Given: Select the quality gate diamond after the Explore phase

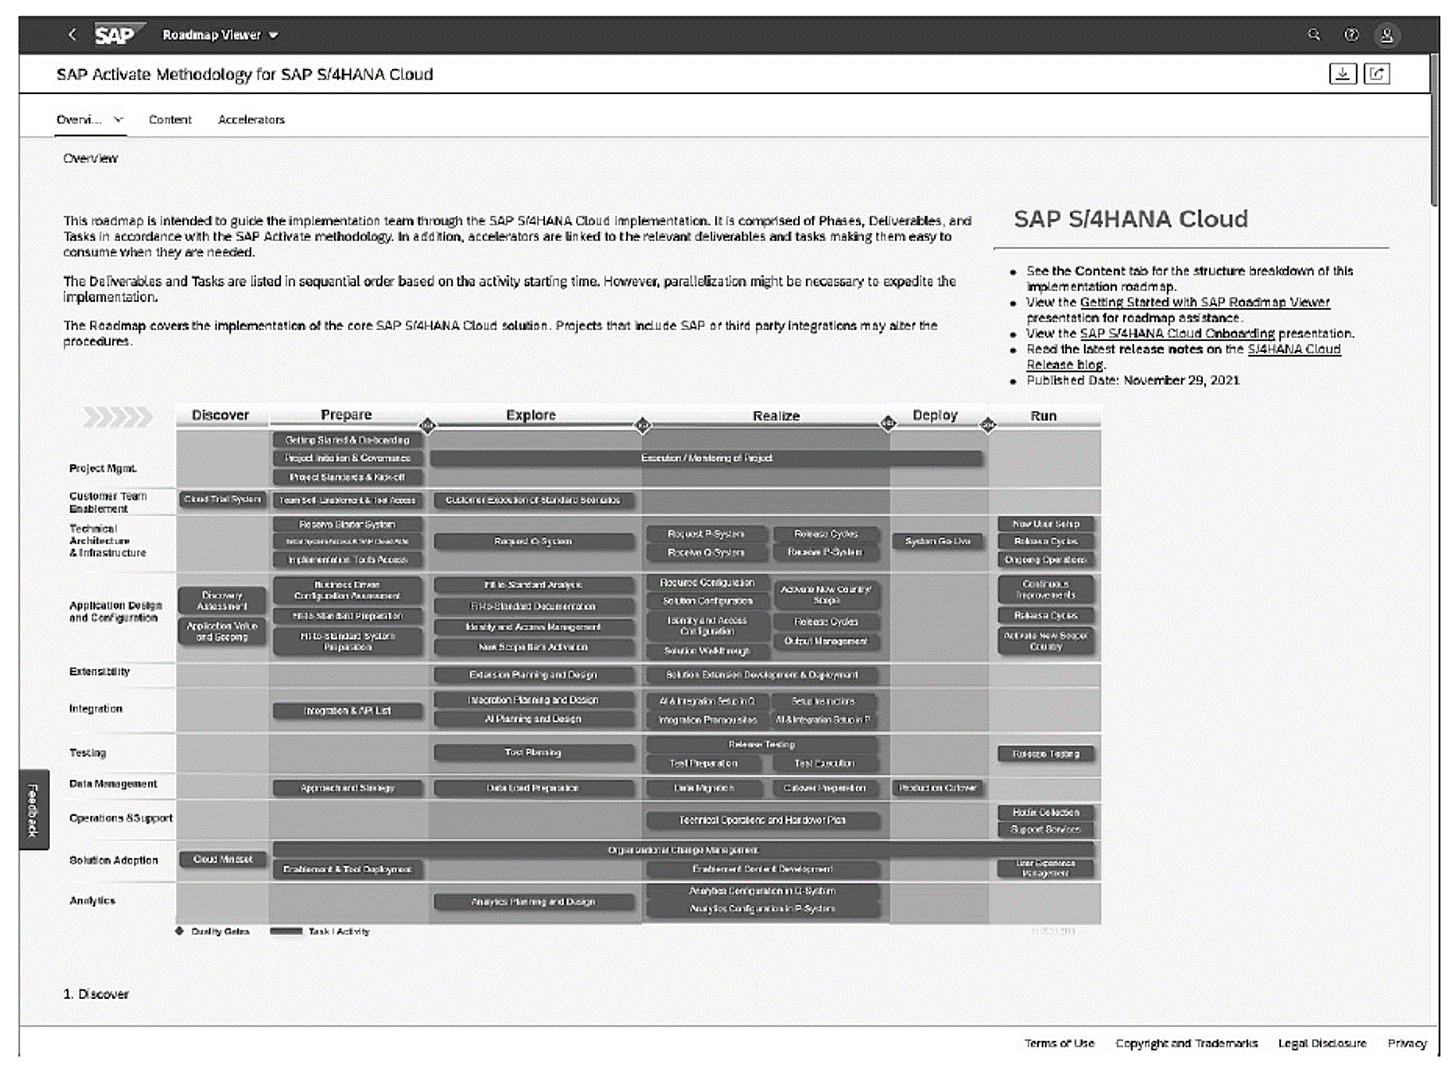Looking at the screenshot, I should [x=641, y=425].
